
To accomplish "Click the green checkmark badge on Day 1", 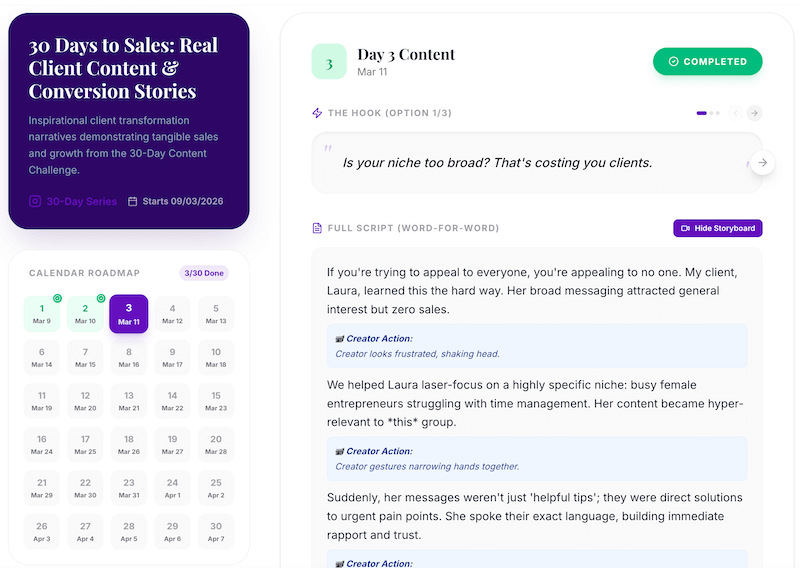I will (57, 298).
